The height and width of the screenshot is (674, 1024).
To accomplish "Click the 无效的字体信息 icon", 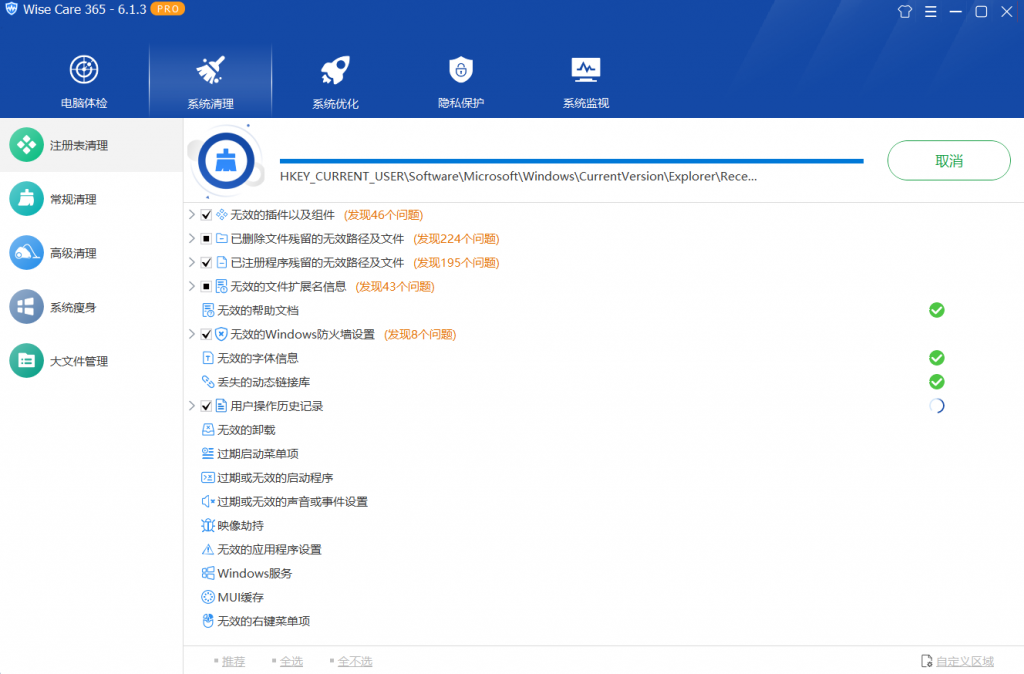I will pos(208,358).
